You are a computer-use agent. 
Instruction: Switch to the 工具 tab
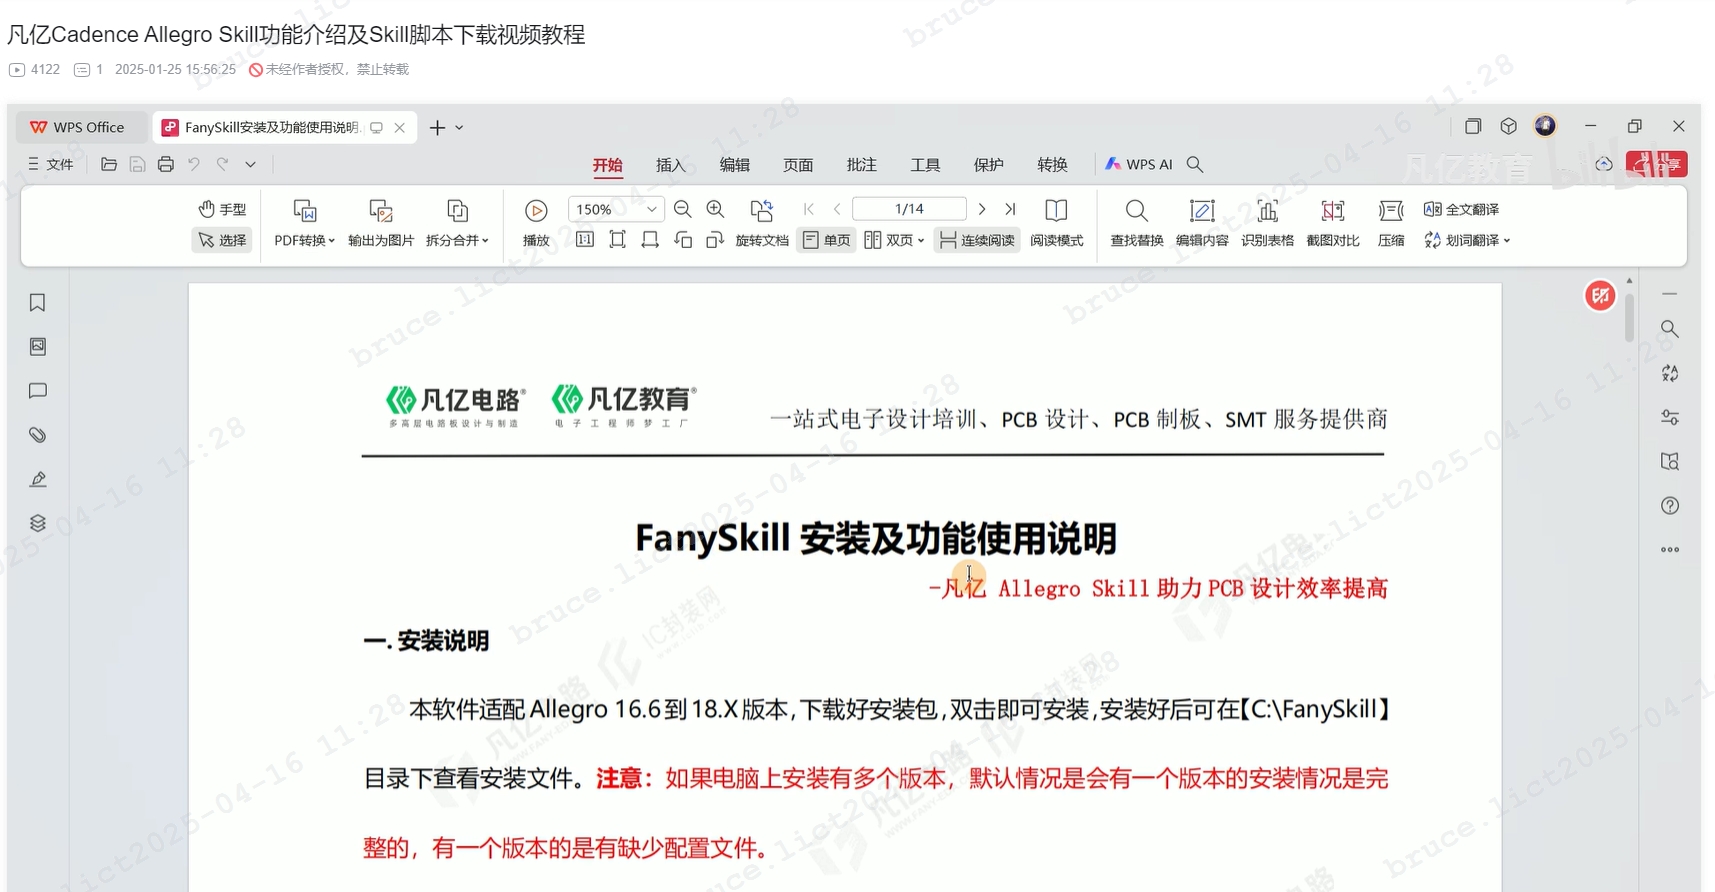[x=925, y=165]
